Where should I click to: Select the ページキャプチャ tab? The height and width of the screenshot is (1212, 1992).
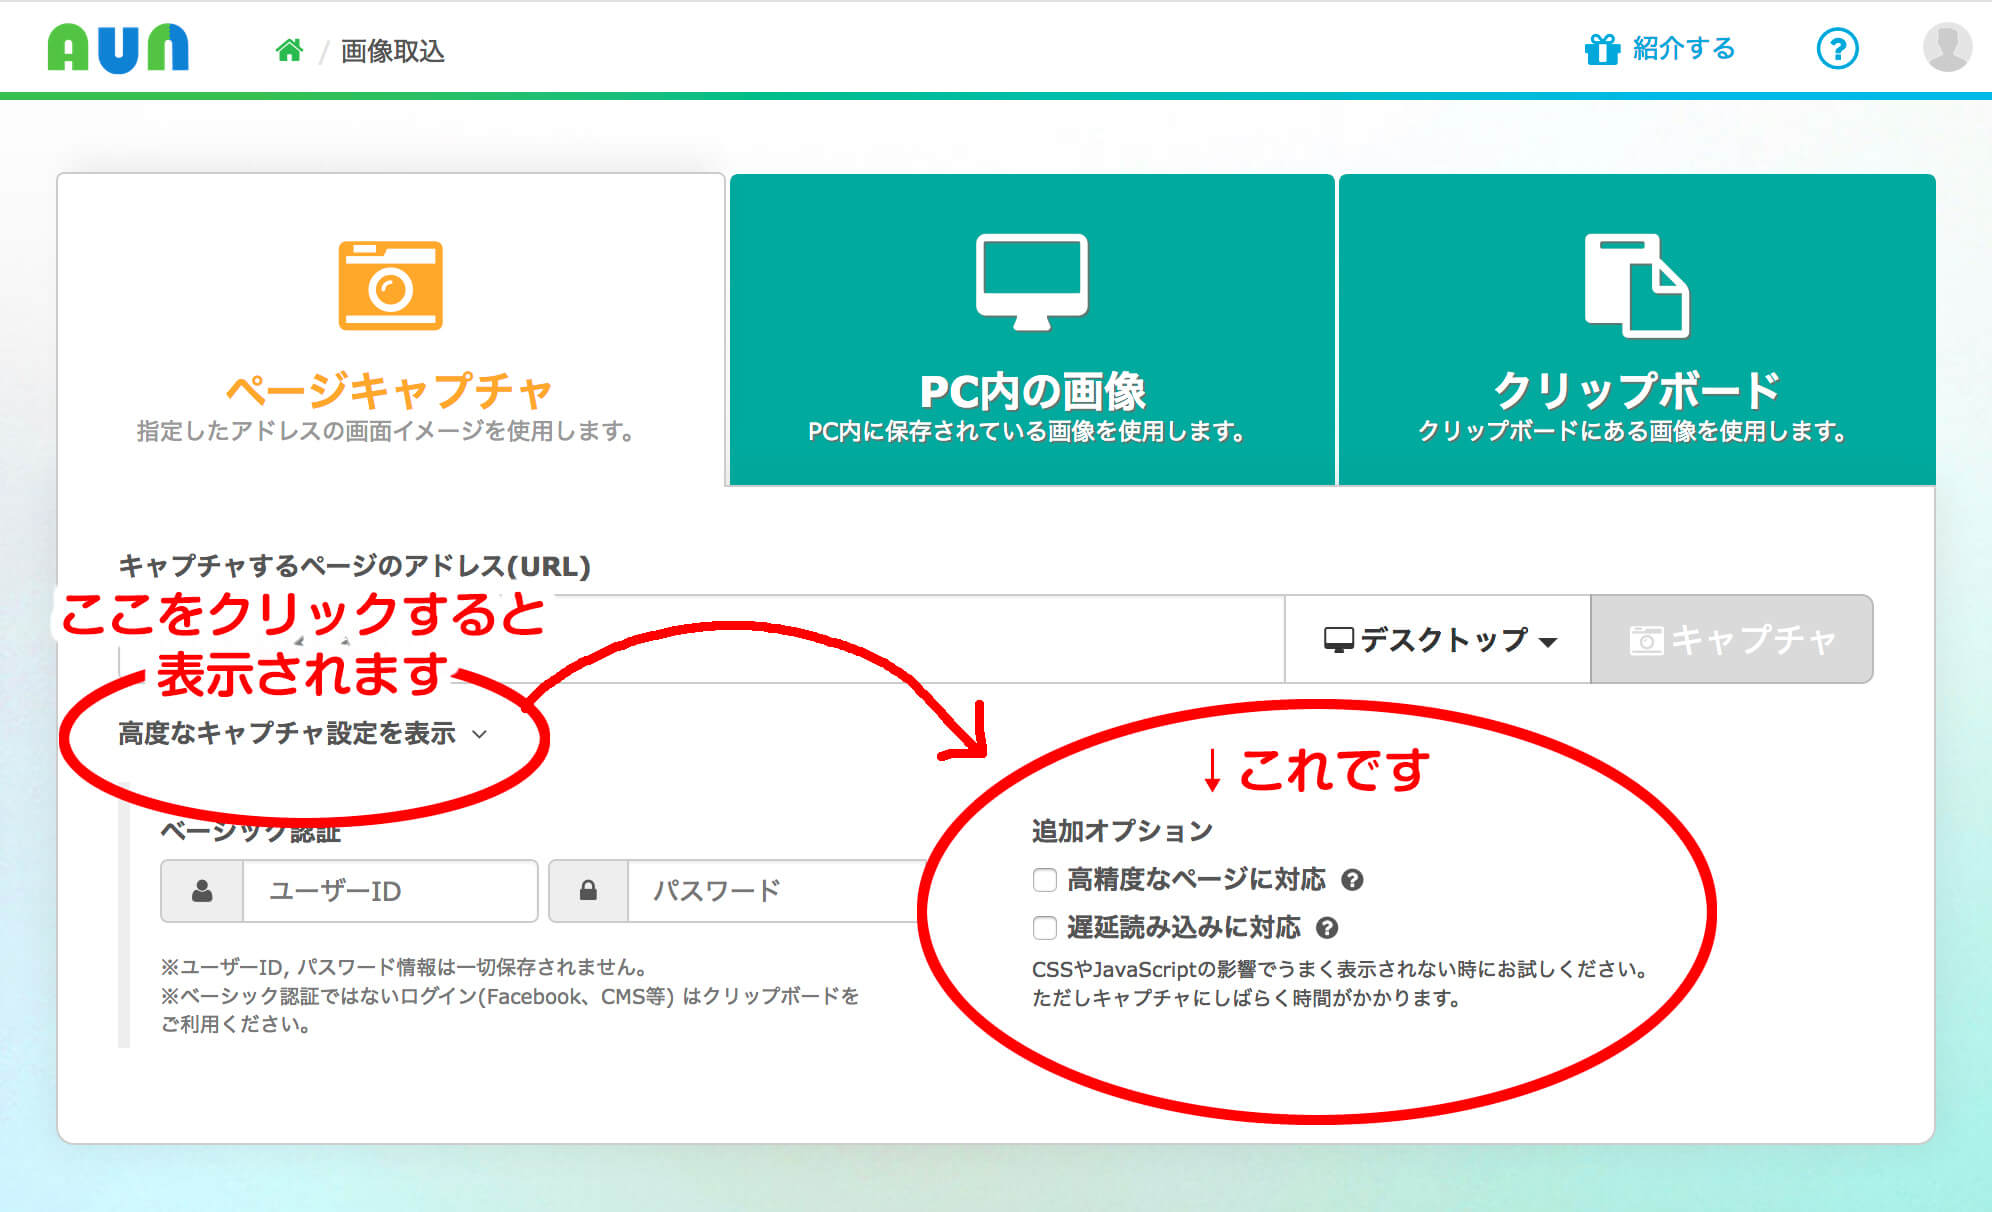(x=391, y=330)
